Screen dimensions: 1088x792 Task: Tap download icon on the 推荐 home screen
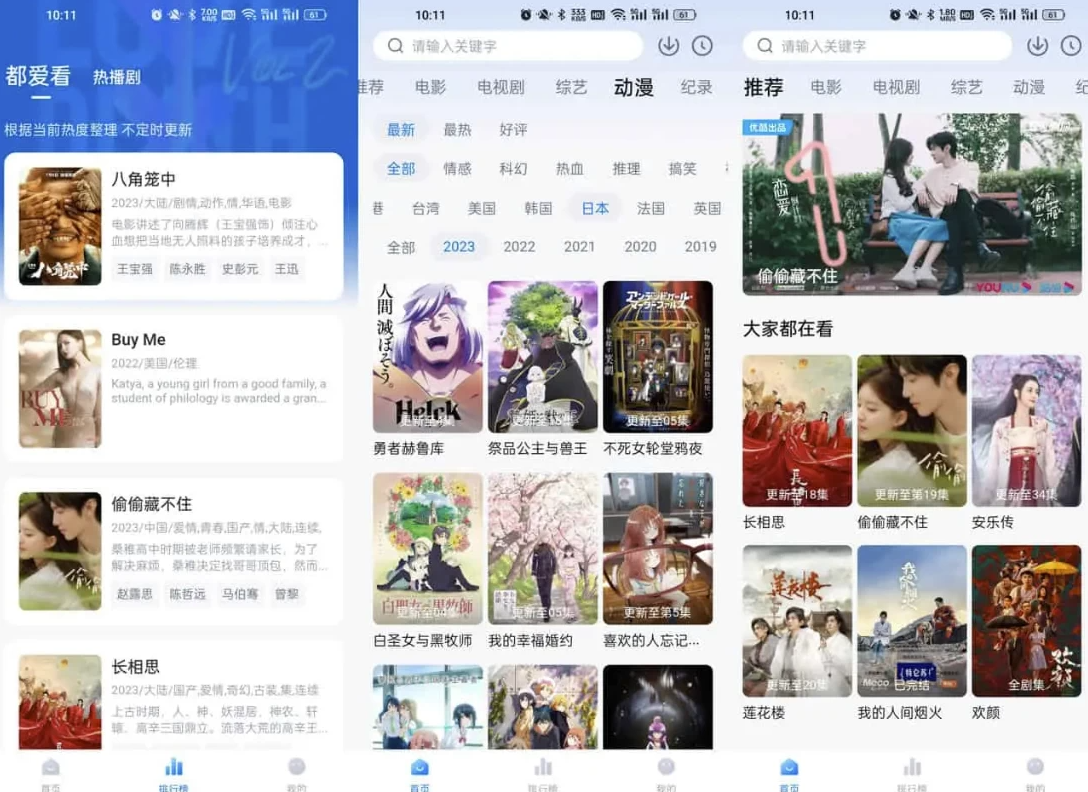click(x=1038, y=46)
